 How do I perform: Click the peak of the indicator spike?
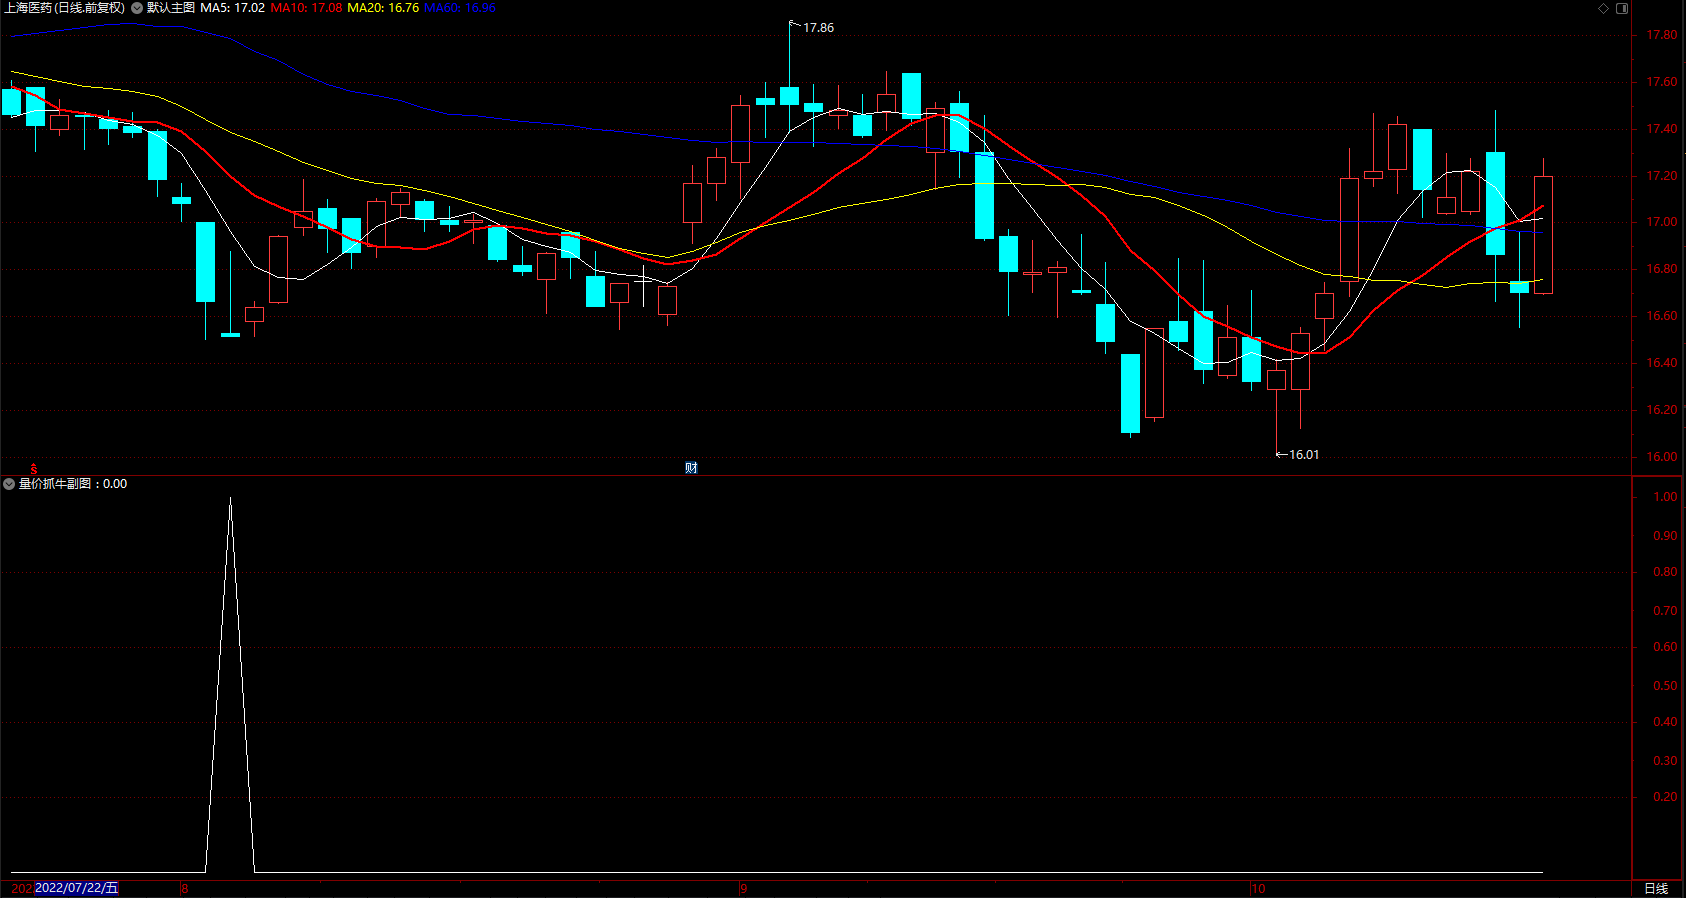point(230,499)
